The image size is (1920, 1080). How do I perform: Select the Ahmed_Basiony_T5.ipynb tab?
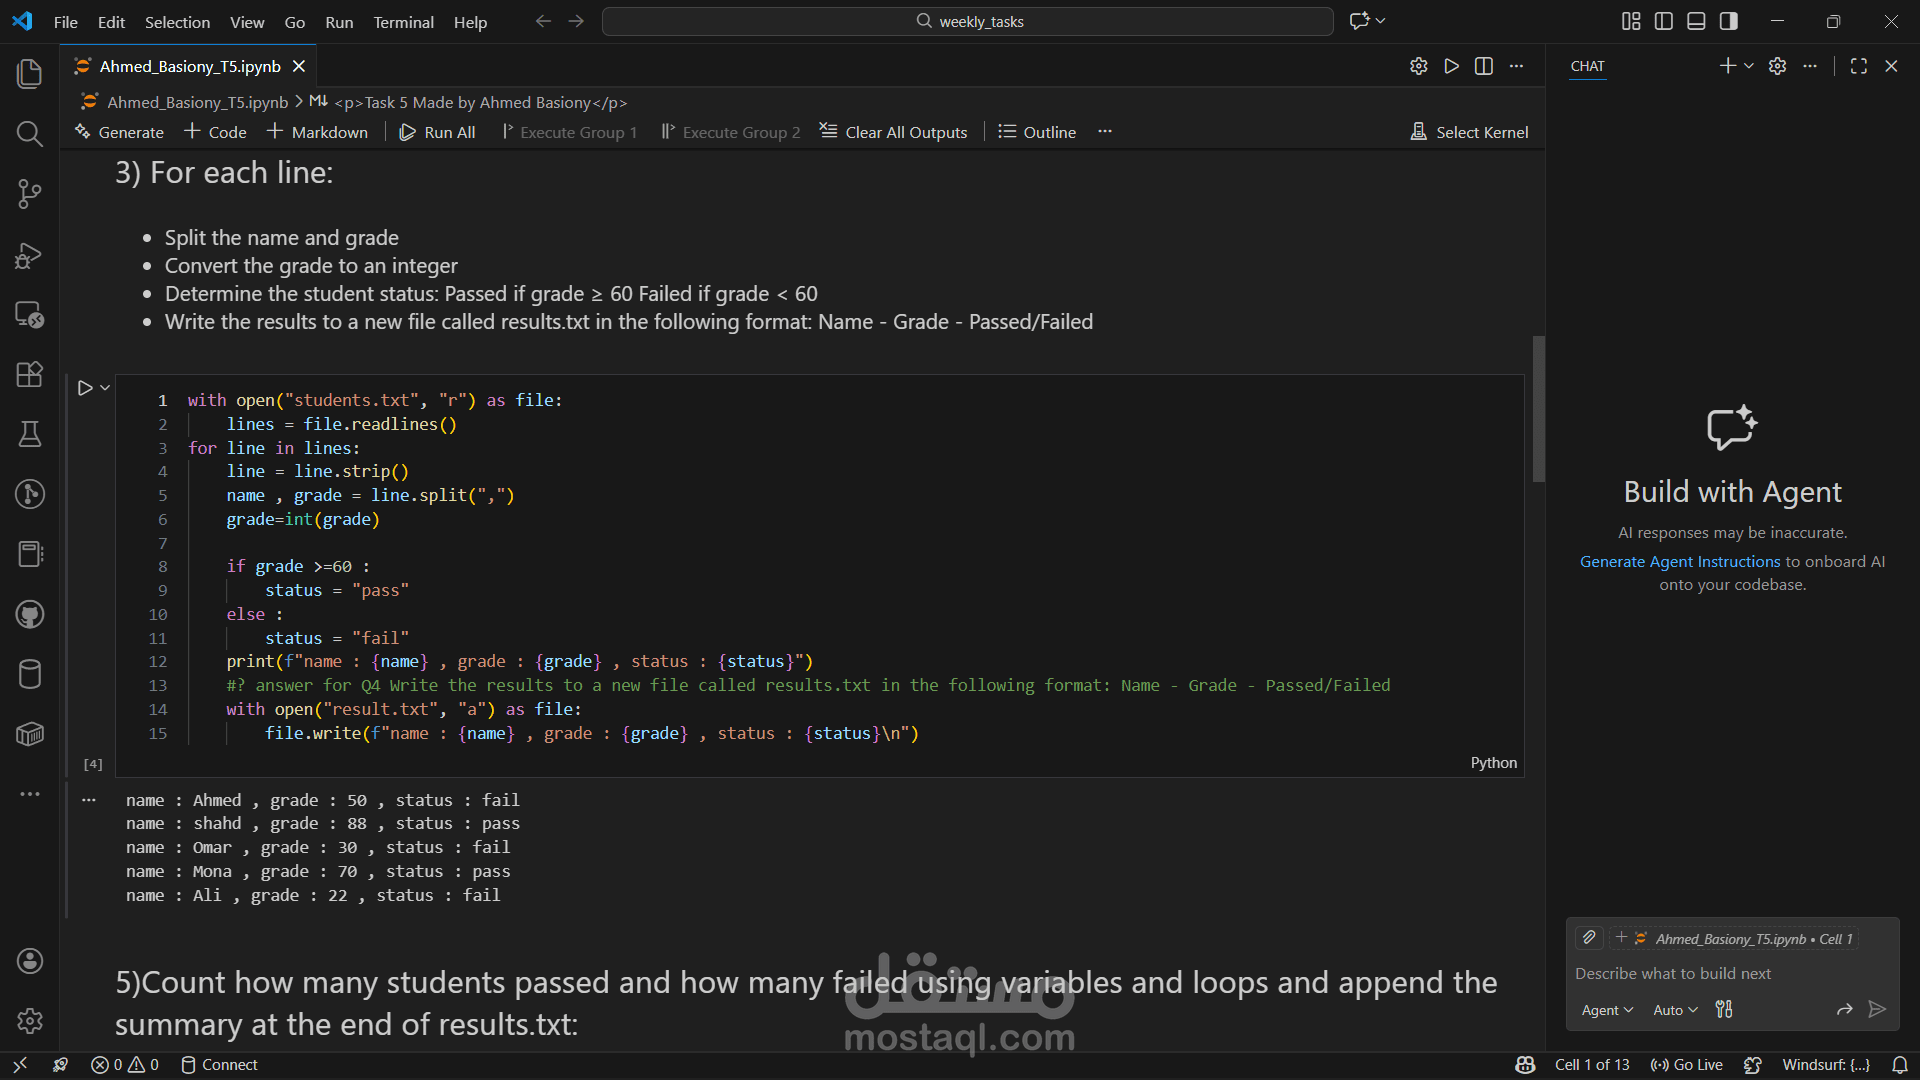[189, 66]
